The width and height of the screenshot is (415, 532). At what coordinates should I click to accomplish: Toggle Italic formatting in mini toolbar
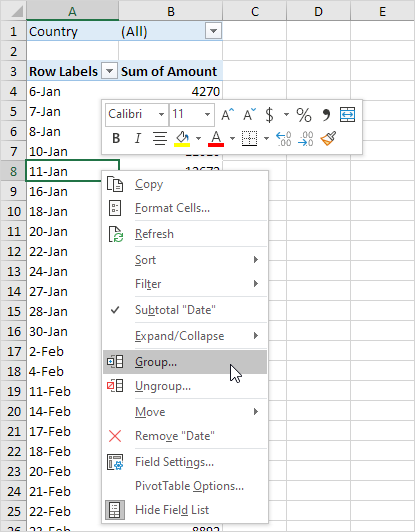pyautogui.click(x=137, y=138)
